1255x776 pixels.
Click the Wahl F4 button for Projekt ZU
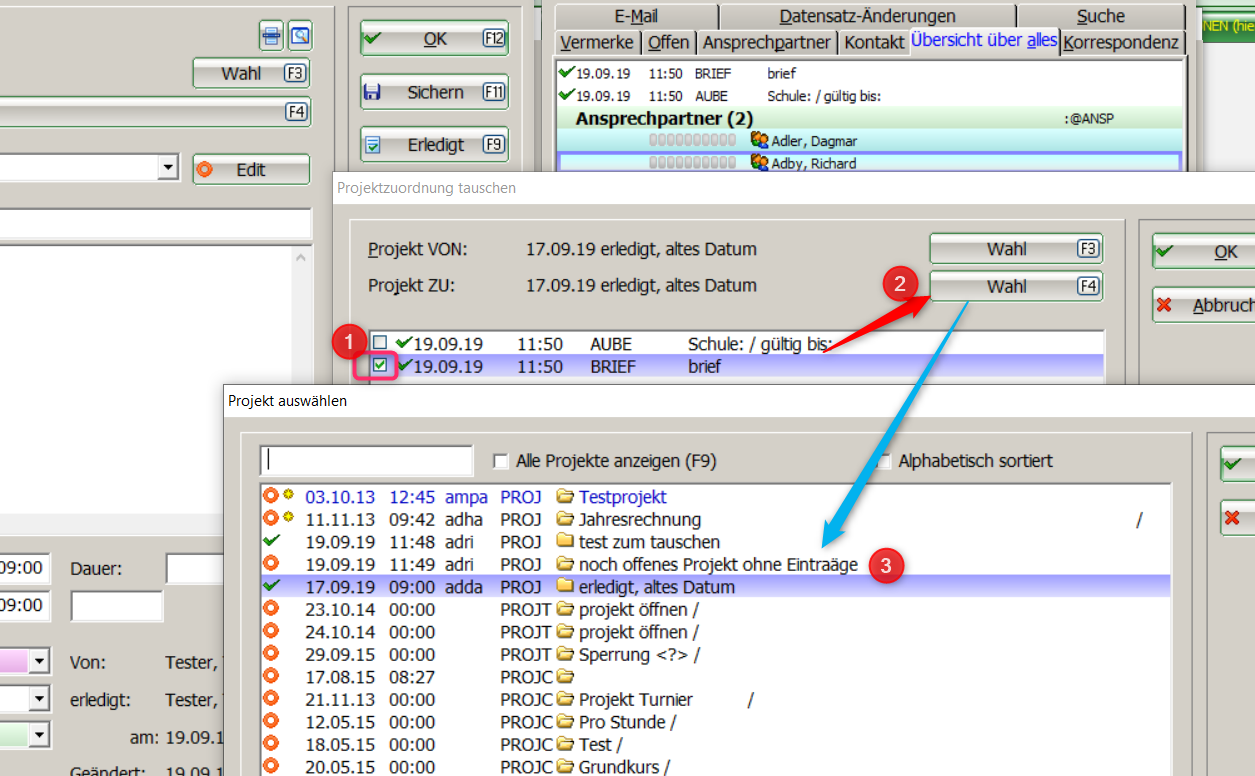[x=1015, y=286]
